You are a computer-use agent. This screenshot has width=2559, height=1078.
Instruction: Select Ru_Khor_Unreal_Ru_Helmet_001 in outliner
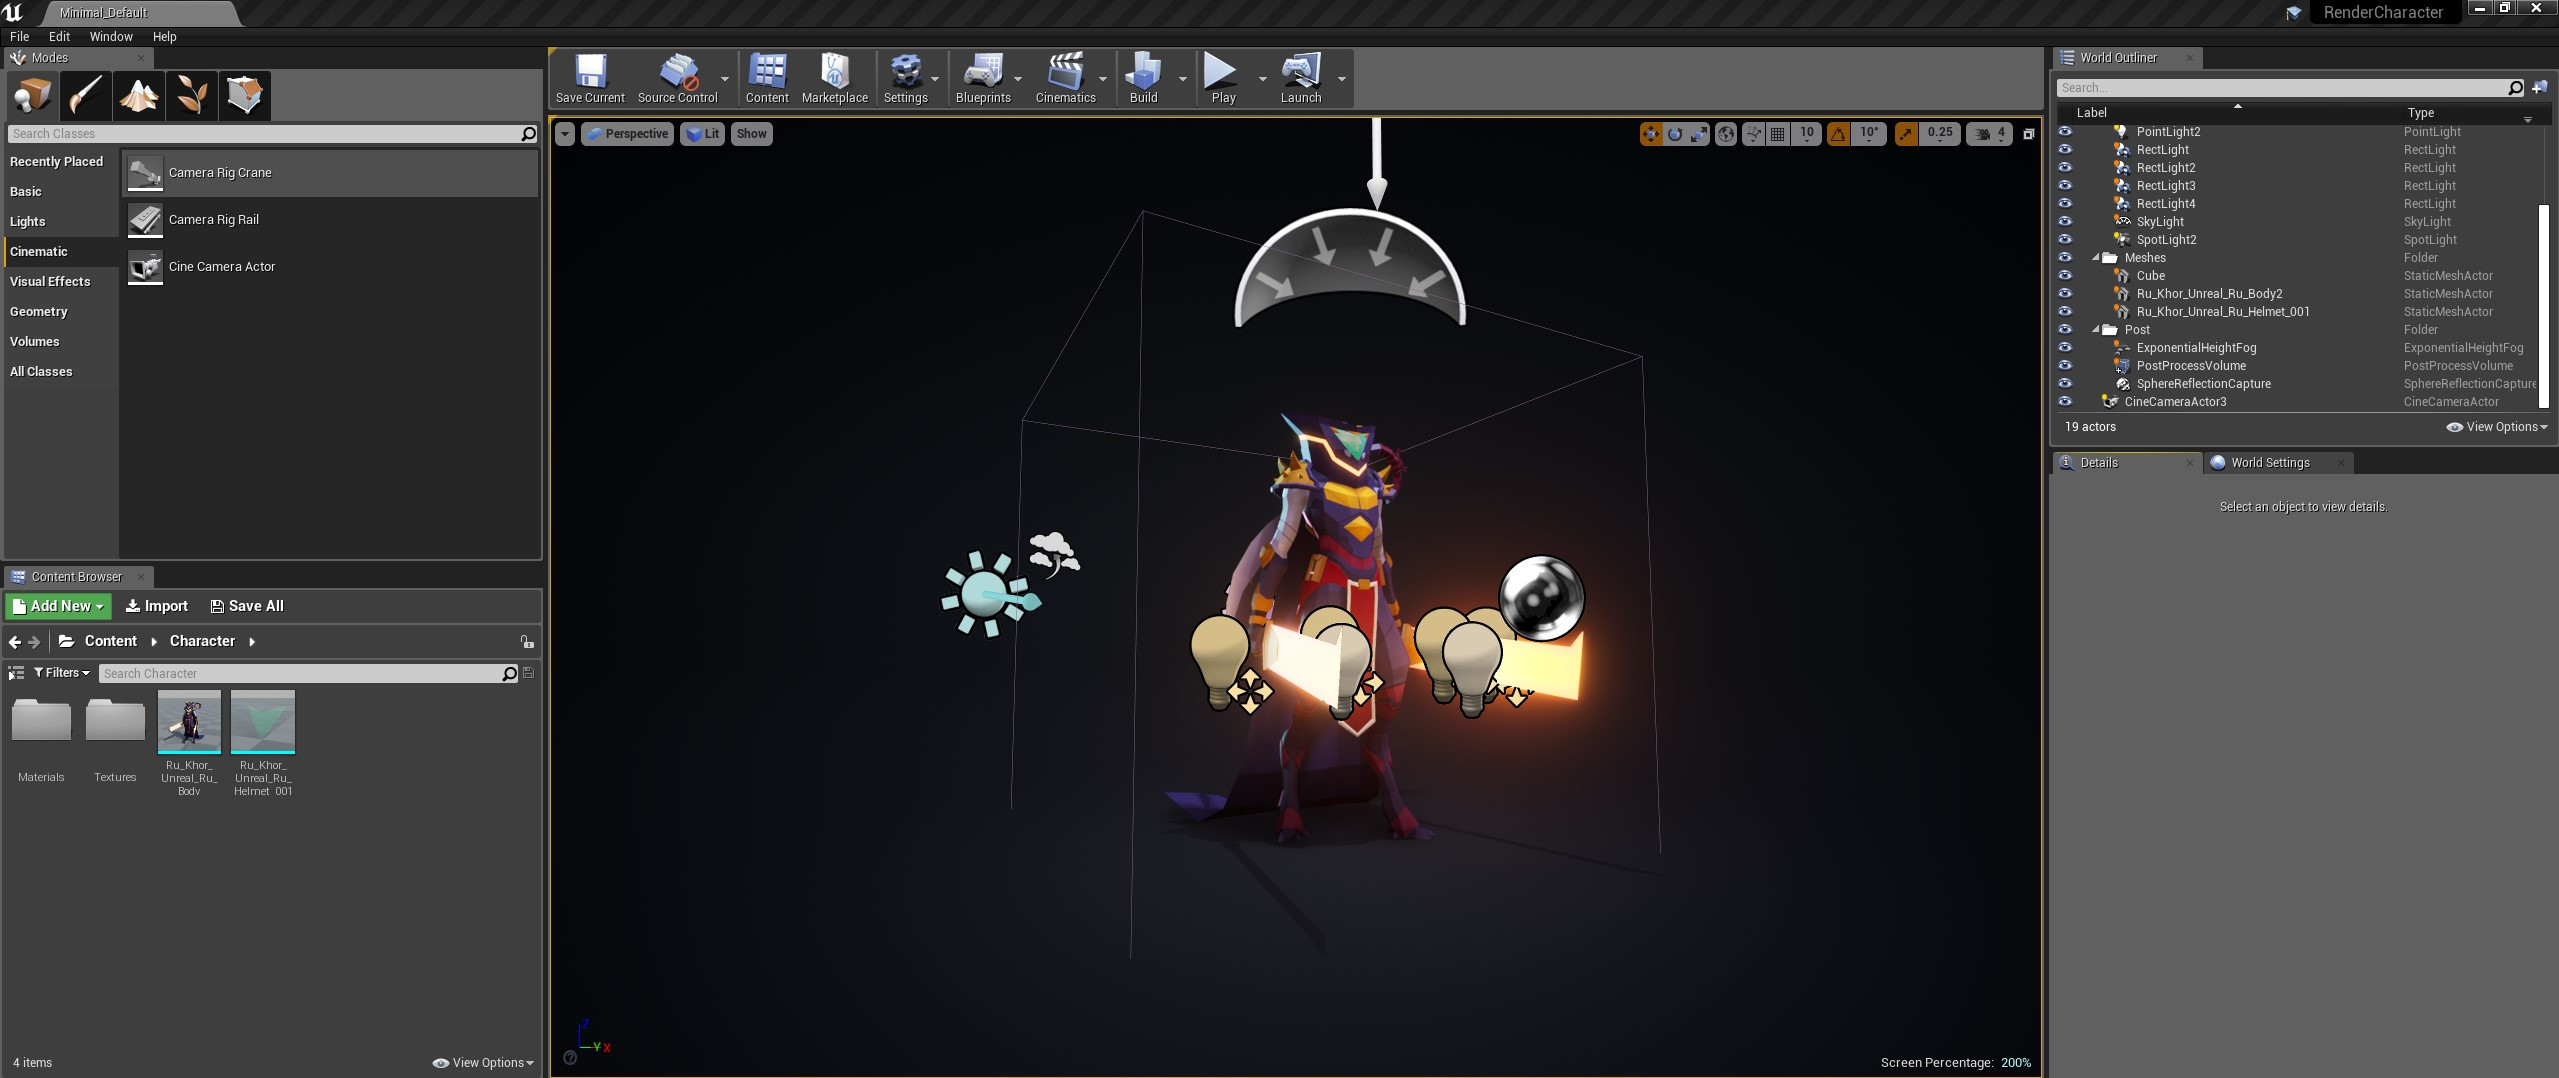pos(2222,312)
